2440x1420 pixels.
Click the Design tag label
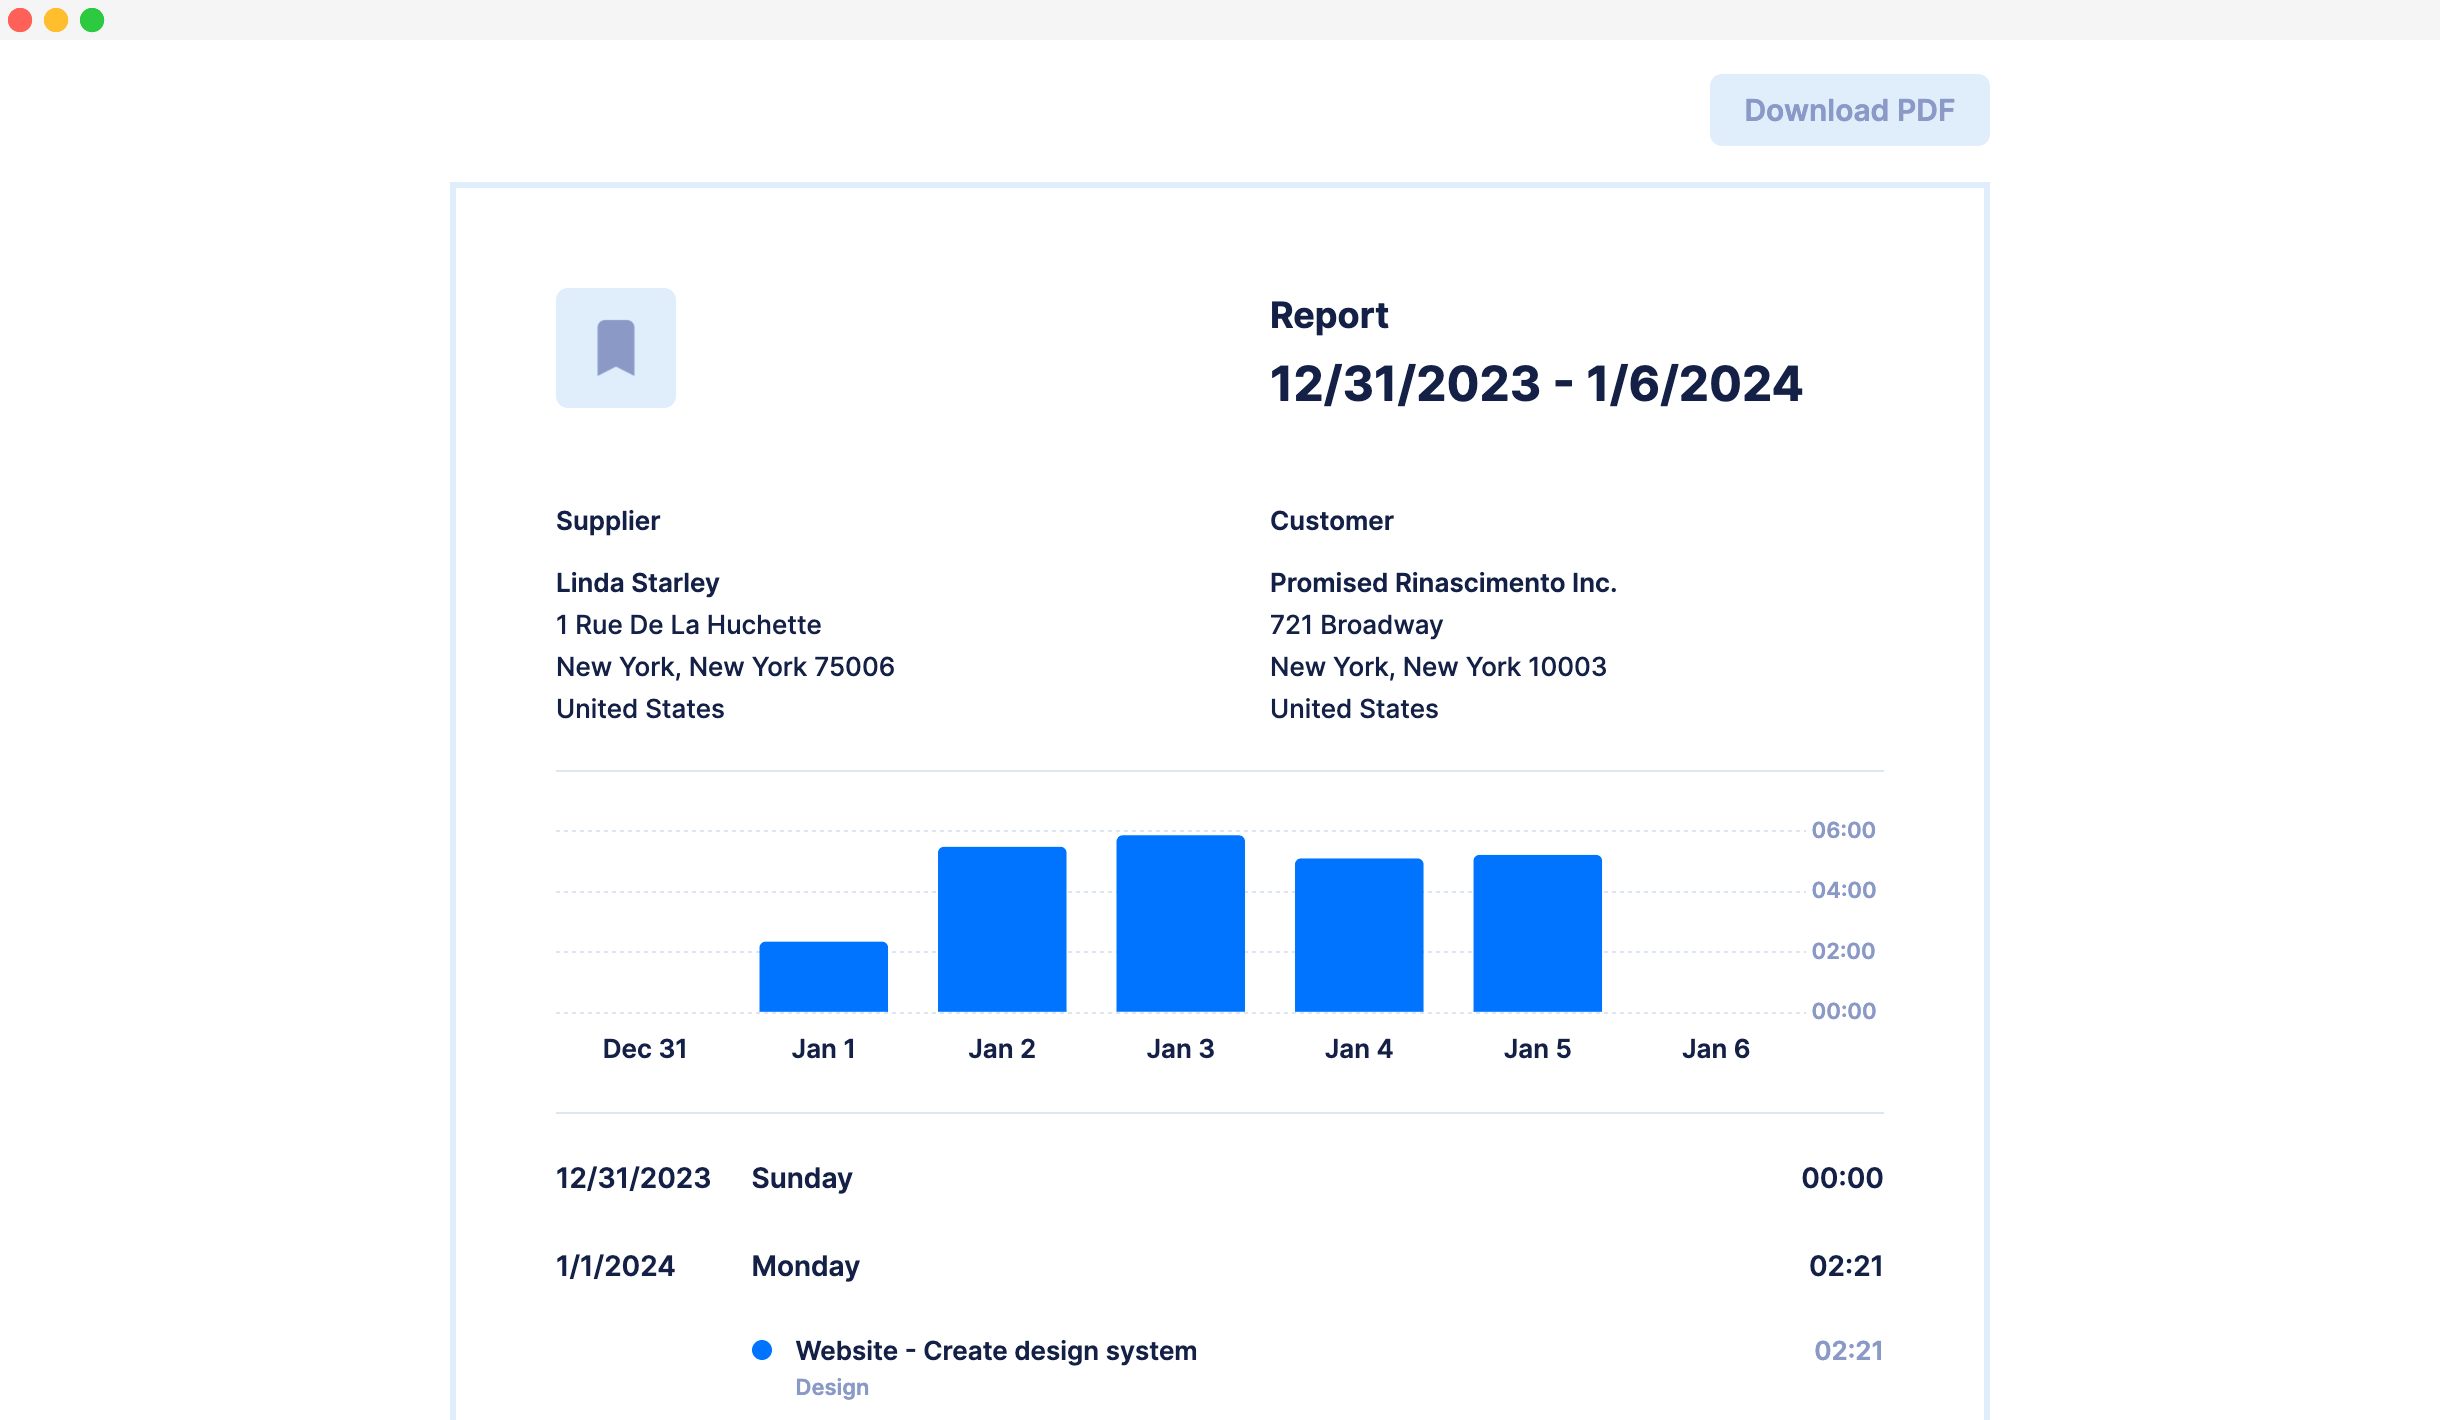coord(832,1388)
